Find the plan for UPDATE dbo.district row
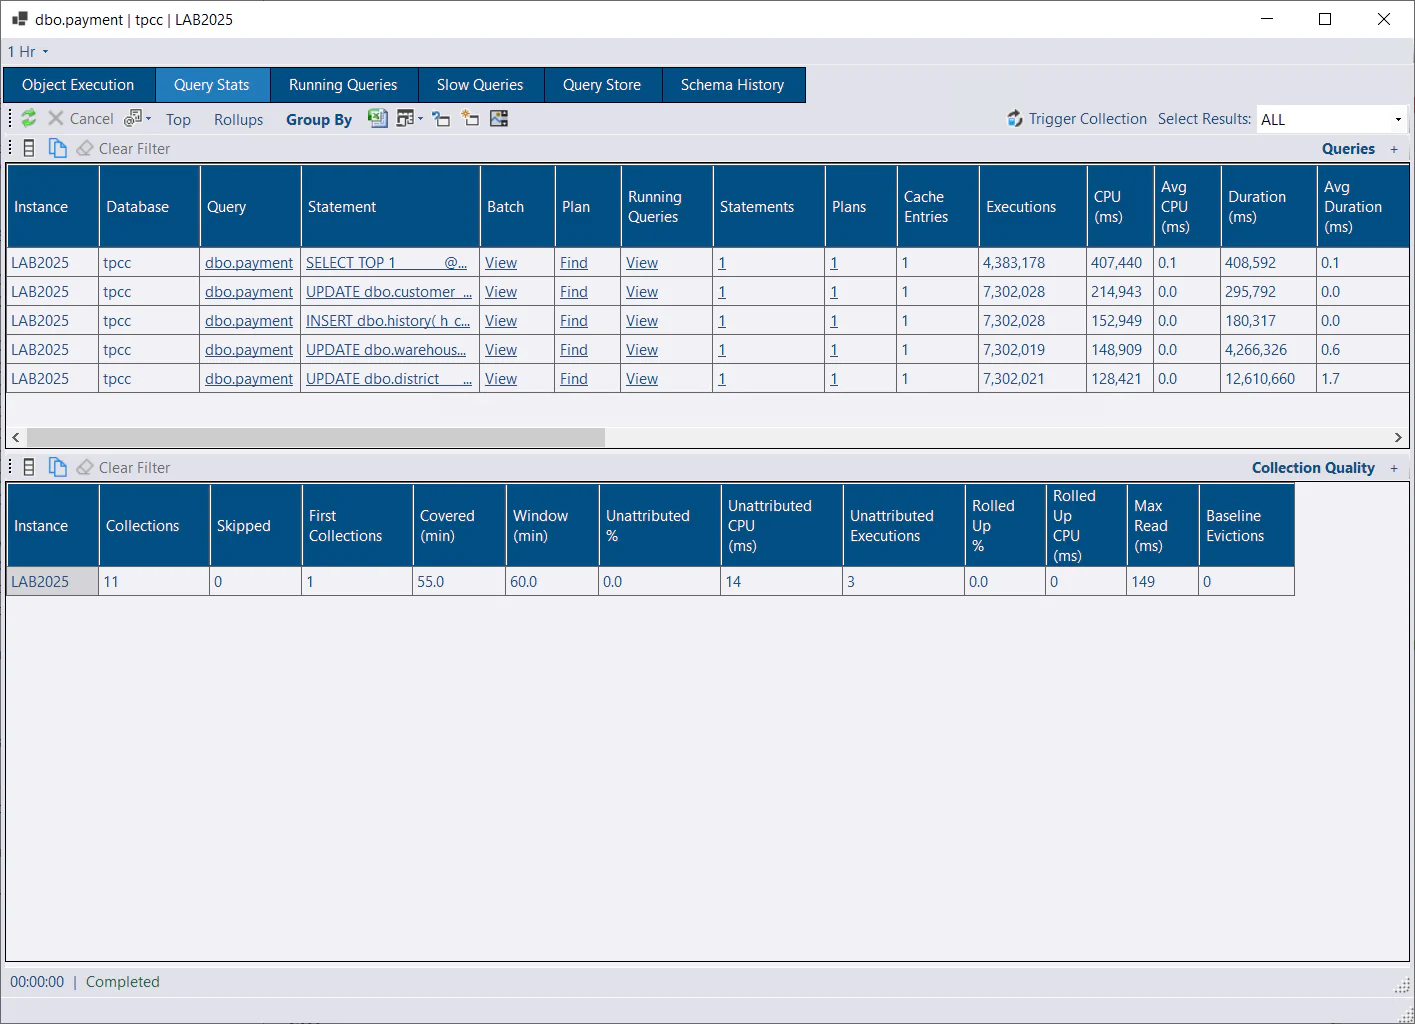1415x1024 pixels. tap(574, 379)
